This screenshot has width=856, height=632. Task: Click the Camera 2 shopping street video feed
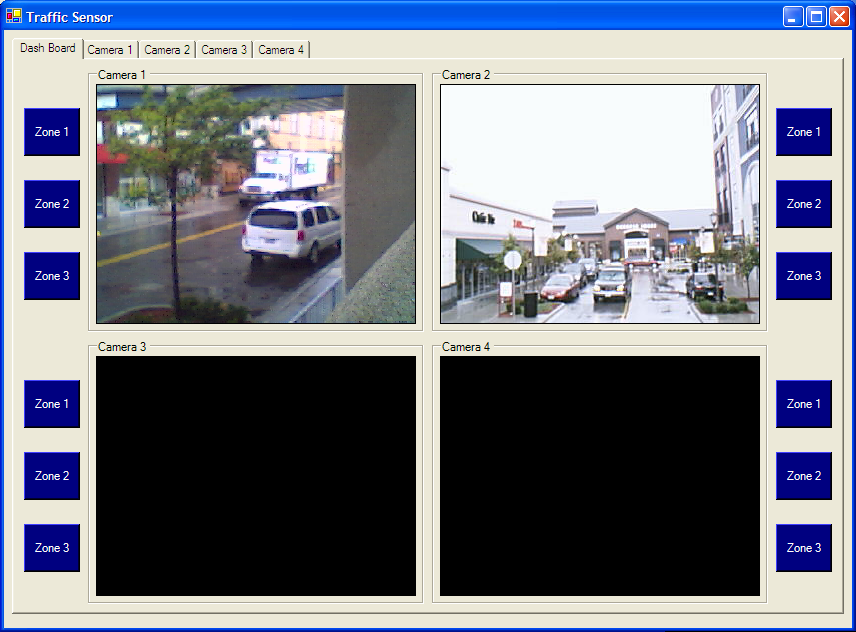tap(599, 204)
